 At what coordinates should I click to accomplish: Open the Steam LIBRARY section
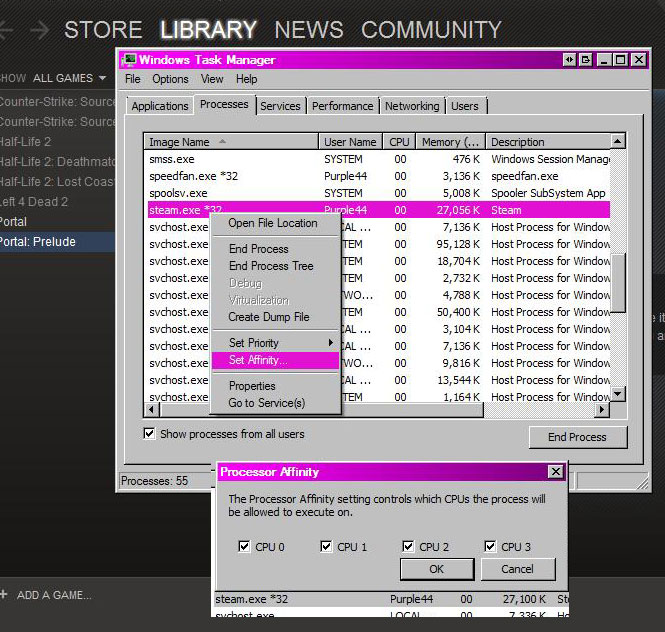pyautogui.click(x=208, y=30)
